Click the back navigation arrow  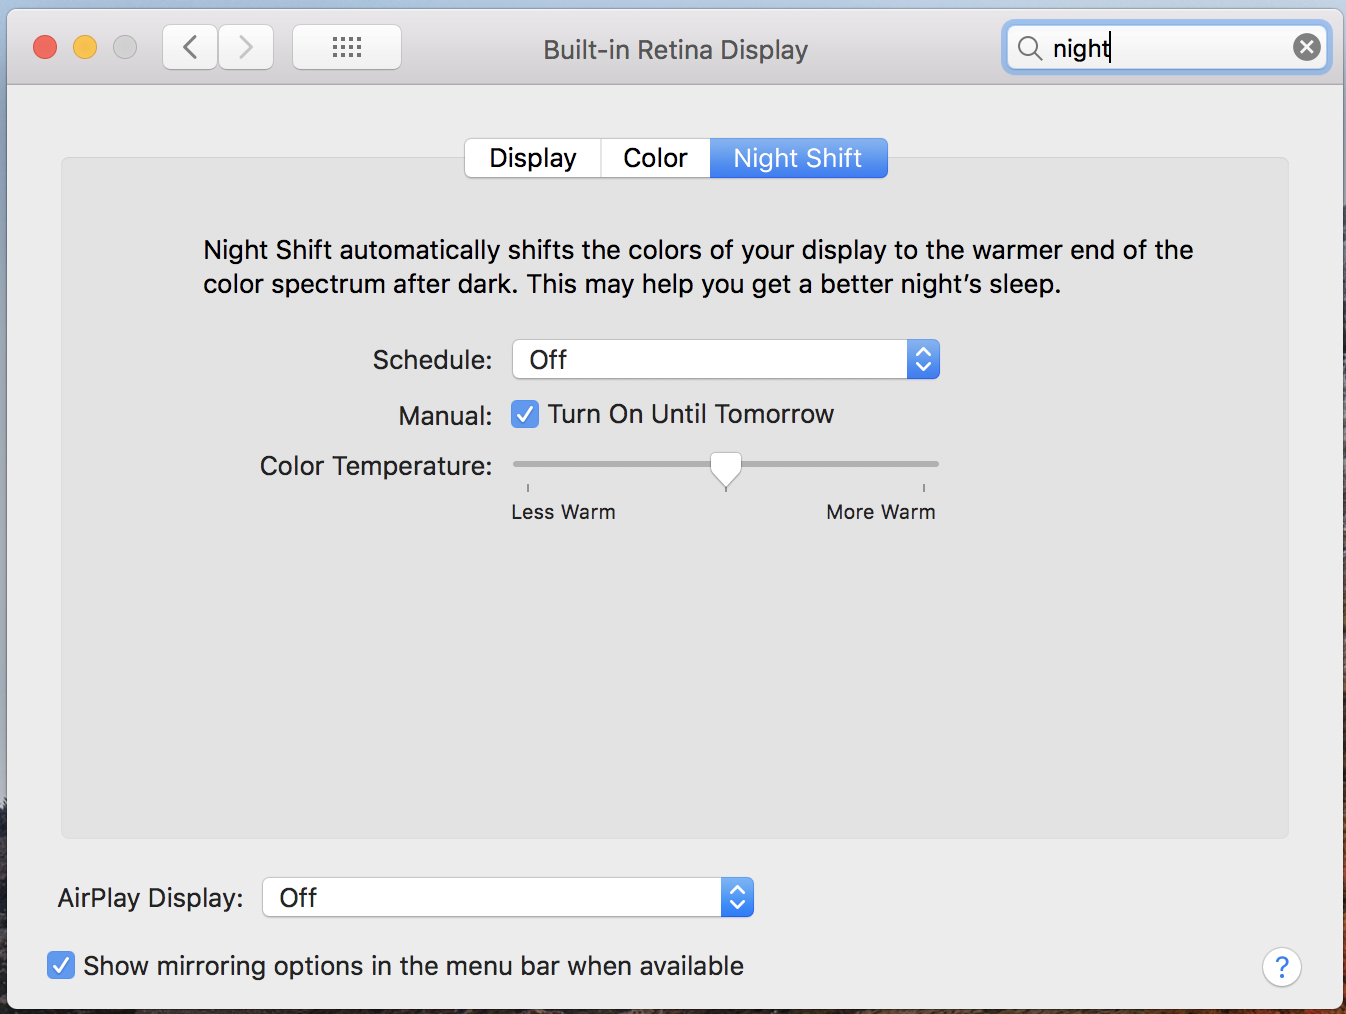click(x=190, y=47)
